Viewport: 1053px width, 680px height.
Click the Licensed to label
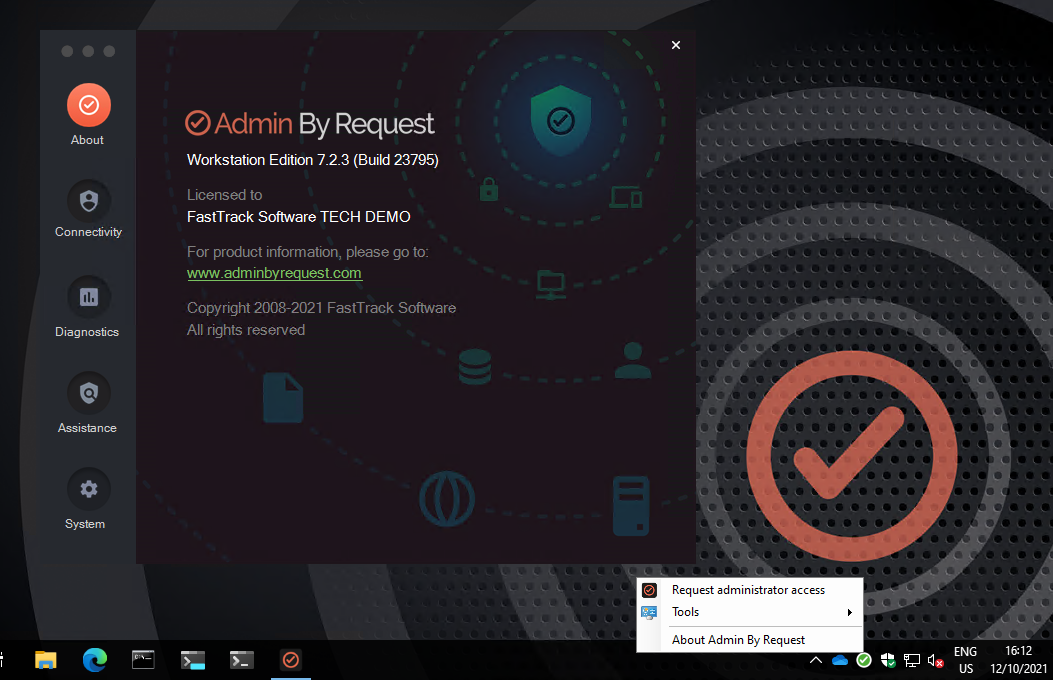coord(224,195)
